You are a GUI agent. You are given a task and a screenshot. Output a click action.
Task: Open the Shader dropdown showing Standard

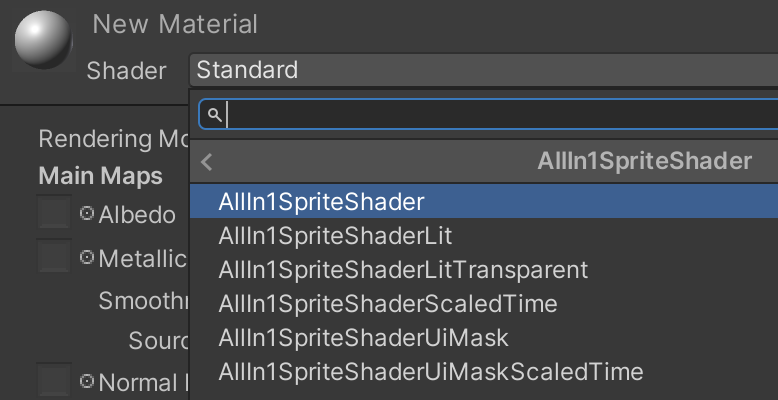[484, 70]
